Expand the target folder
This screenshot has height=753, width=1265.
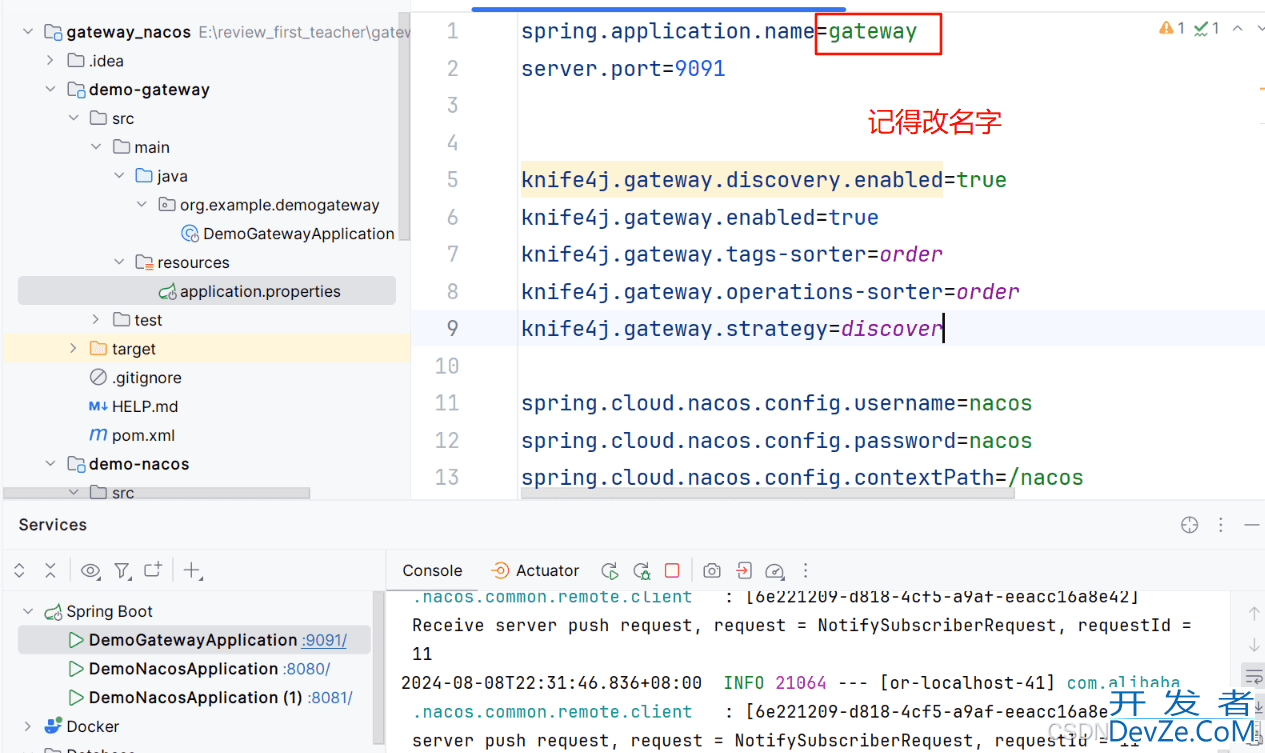(x=73, y=349)
